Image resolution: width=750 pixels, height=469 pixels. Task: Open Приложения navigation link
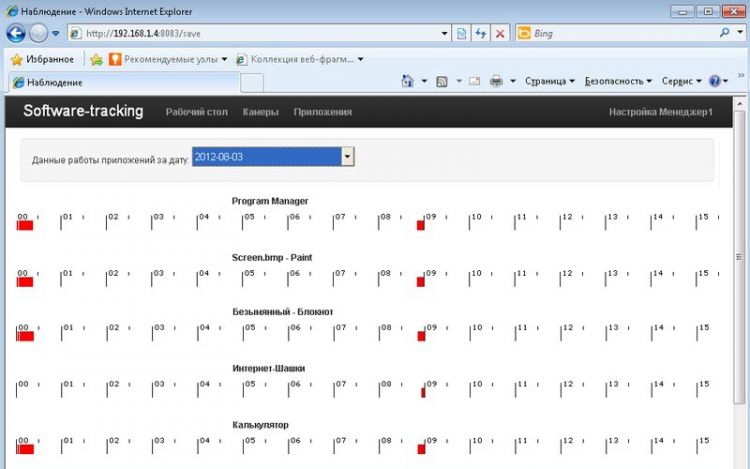click(323, 112)
